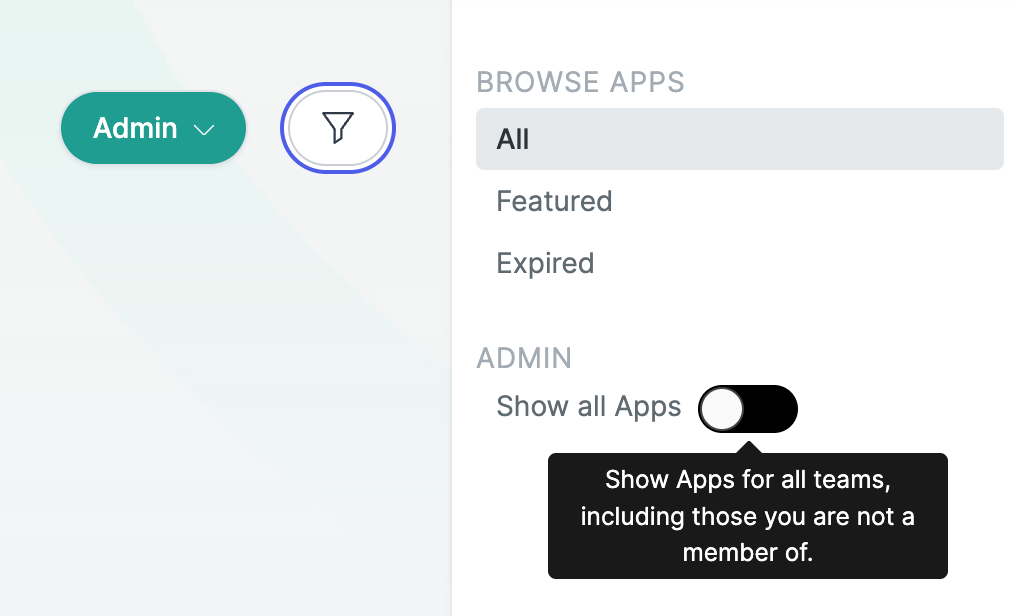Click the ADMIN section heading in panel
The width and height of the screenshot is (1016, 616).
[x=524, y=358]
